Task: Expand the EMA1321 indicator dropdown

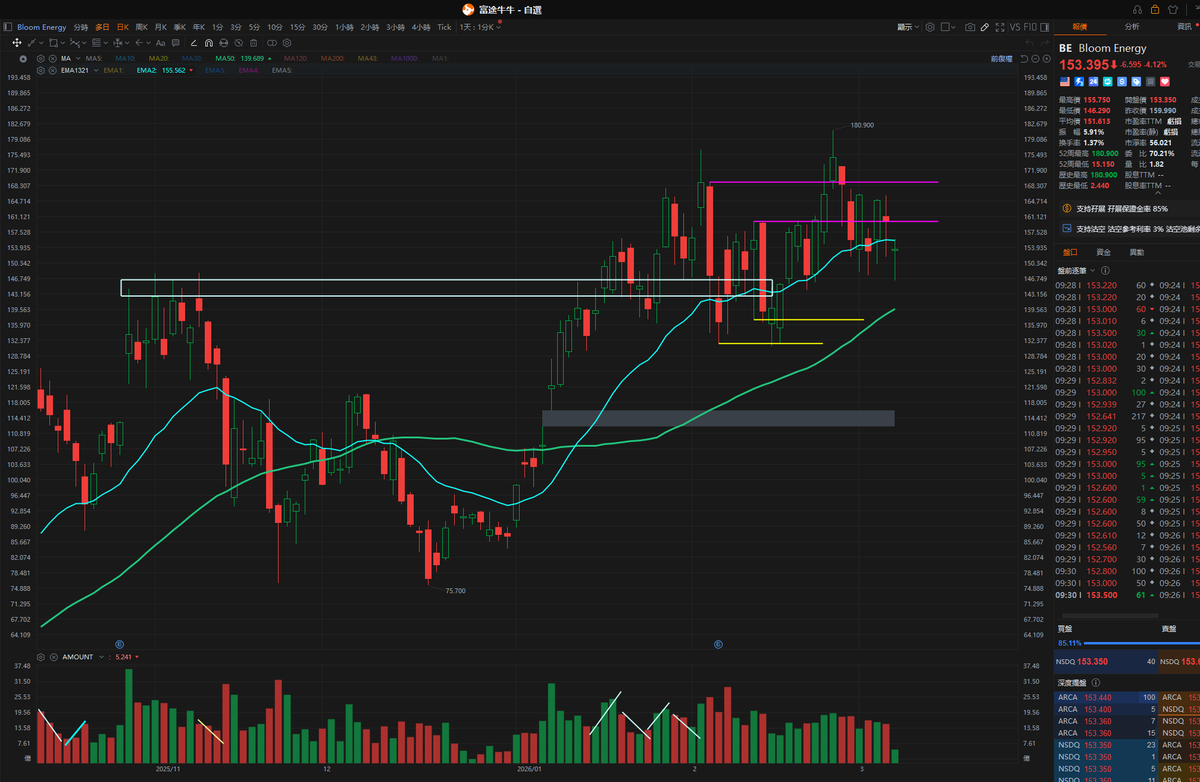Action: (x=96, y=70)
